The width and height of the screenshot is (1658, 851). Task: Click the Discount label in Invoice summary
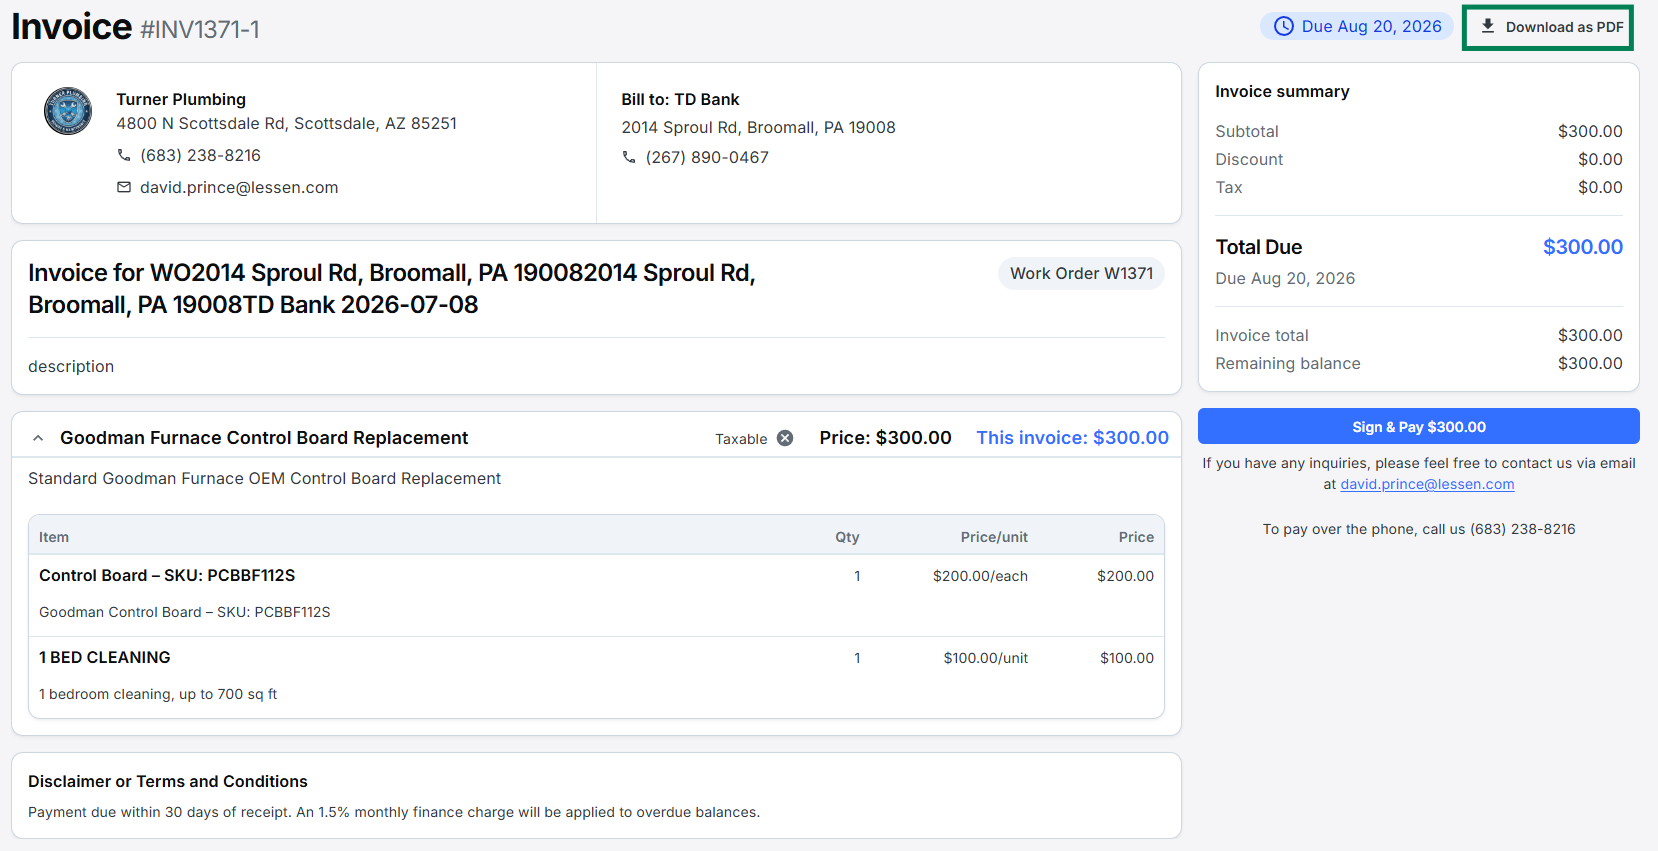[1249, 159]
